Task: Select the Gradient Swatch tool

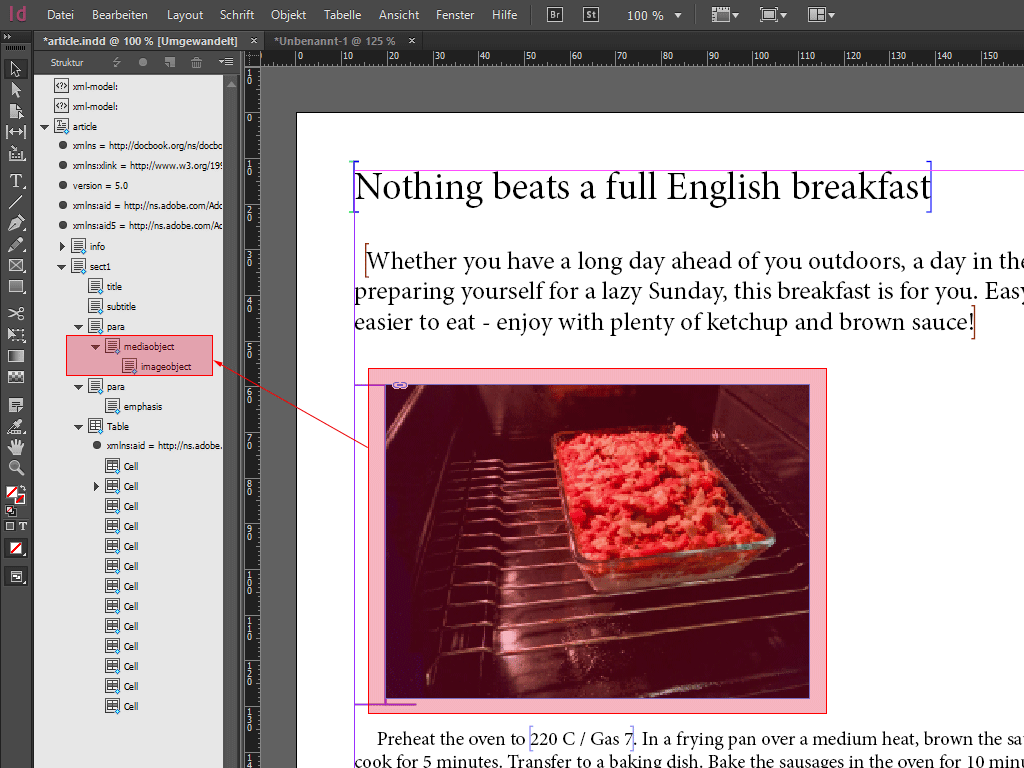Action: click(x=16, y=356)
